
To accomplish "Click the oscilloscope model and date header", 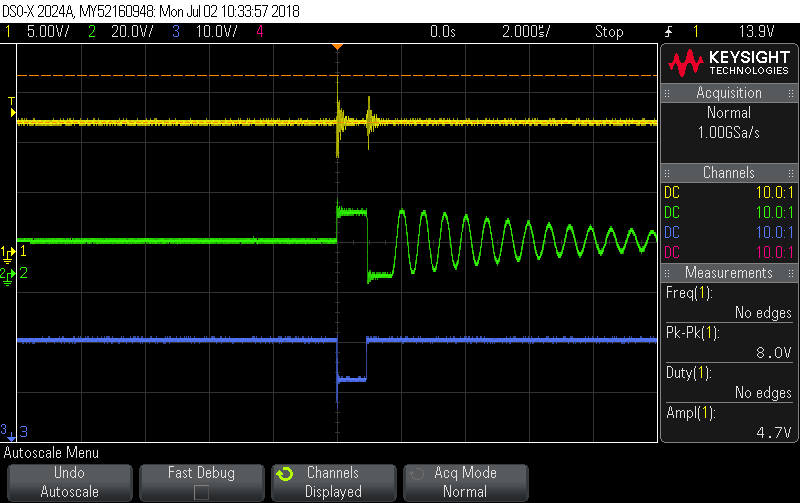I will [151, 11].
